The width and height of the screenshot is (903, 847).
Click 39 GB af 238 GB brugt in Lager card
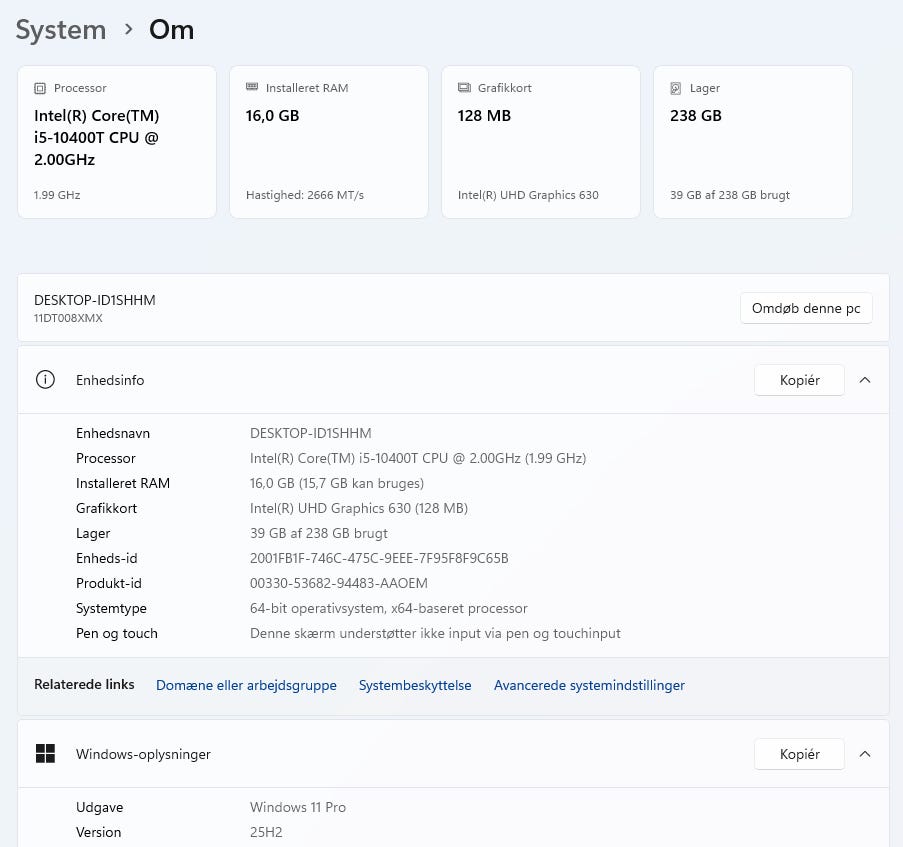point(730,195)
